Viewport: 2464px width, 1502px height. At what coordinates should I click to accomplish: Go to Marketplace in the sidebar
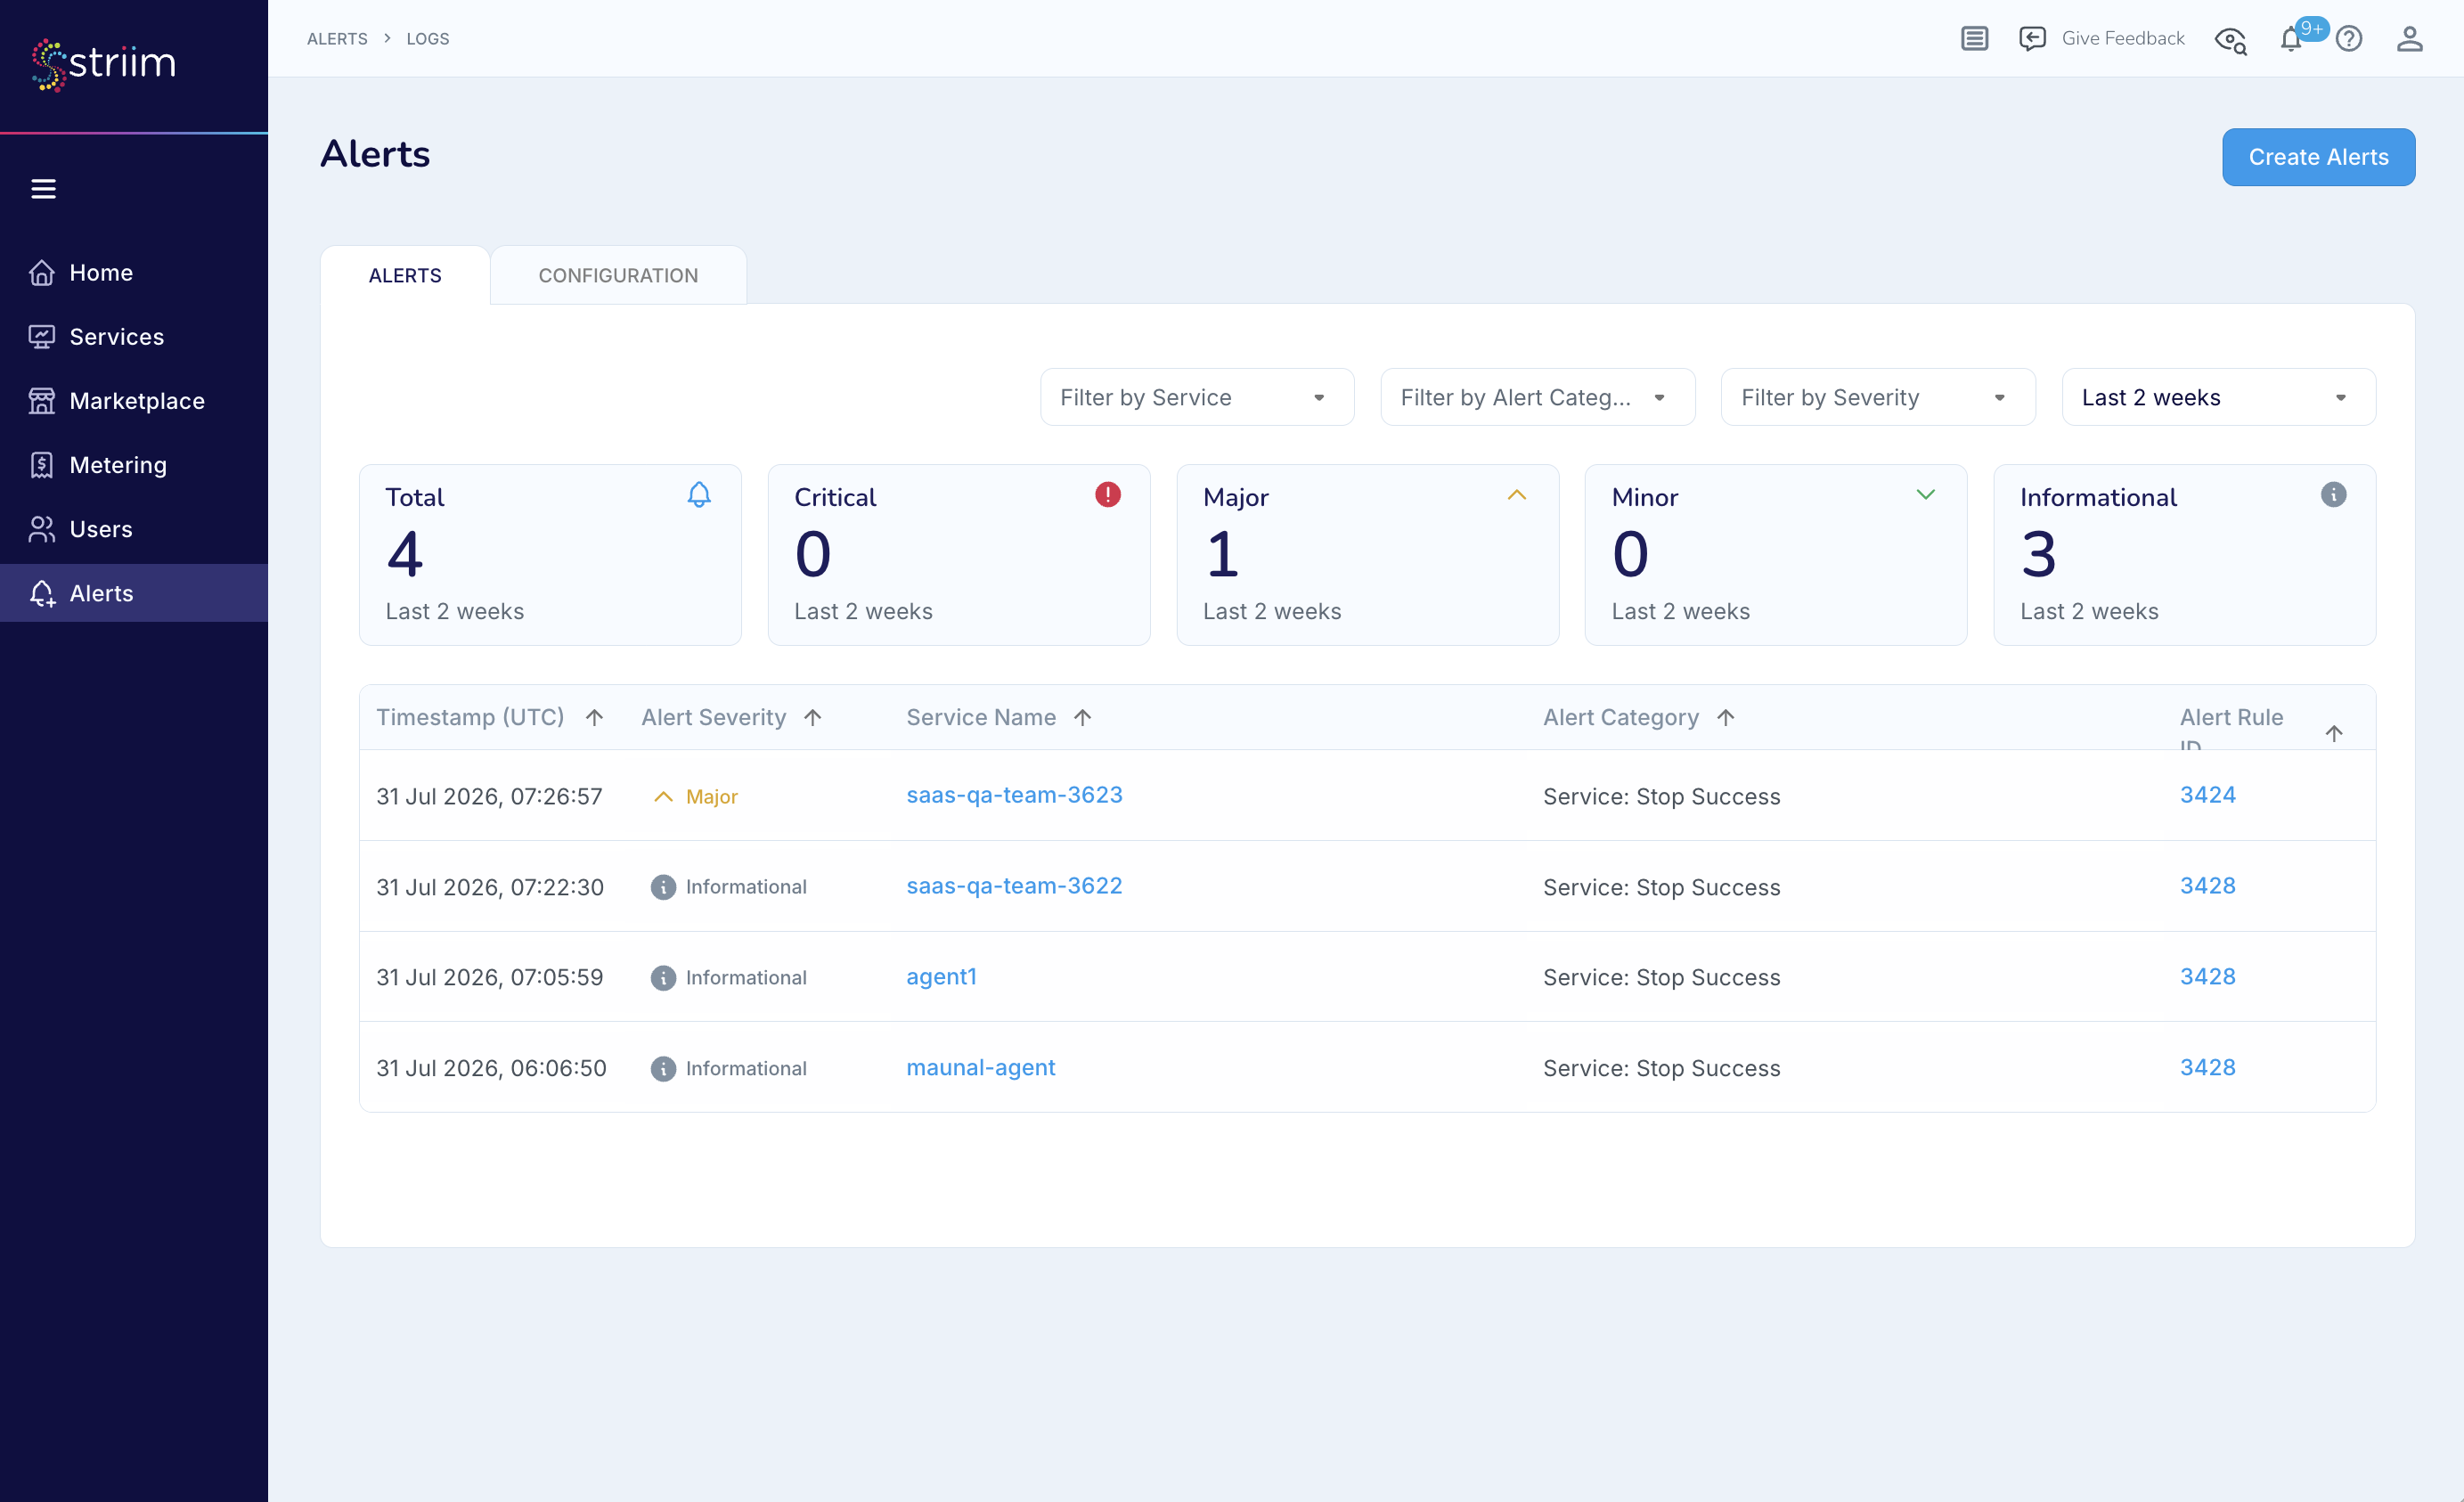134,400
